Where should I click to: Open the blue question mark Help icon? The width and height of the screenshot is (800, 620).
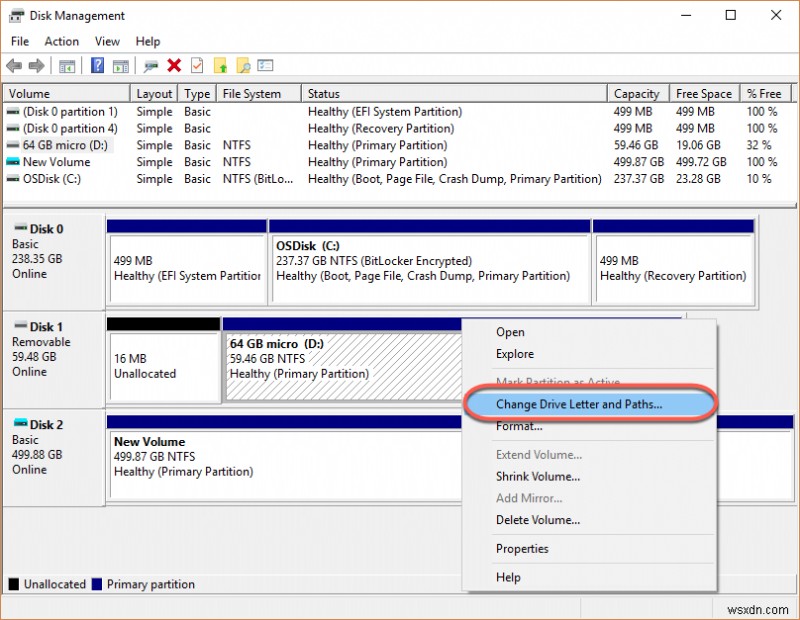97,65
